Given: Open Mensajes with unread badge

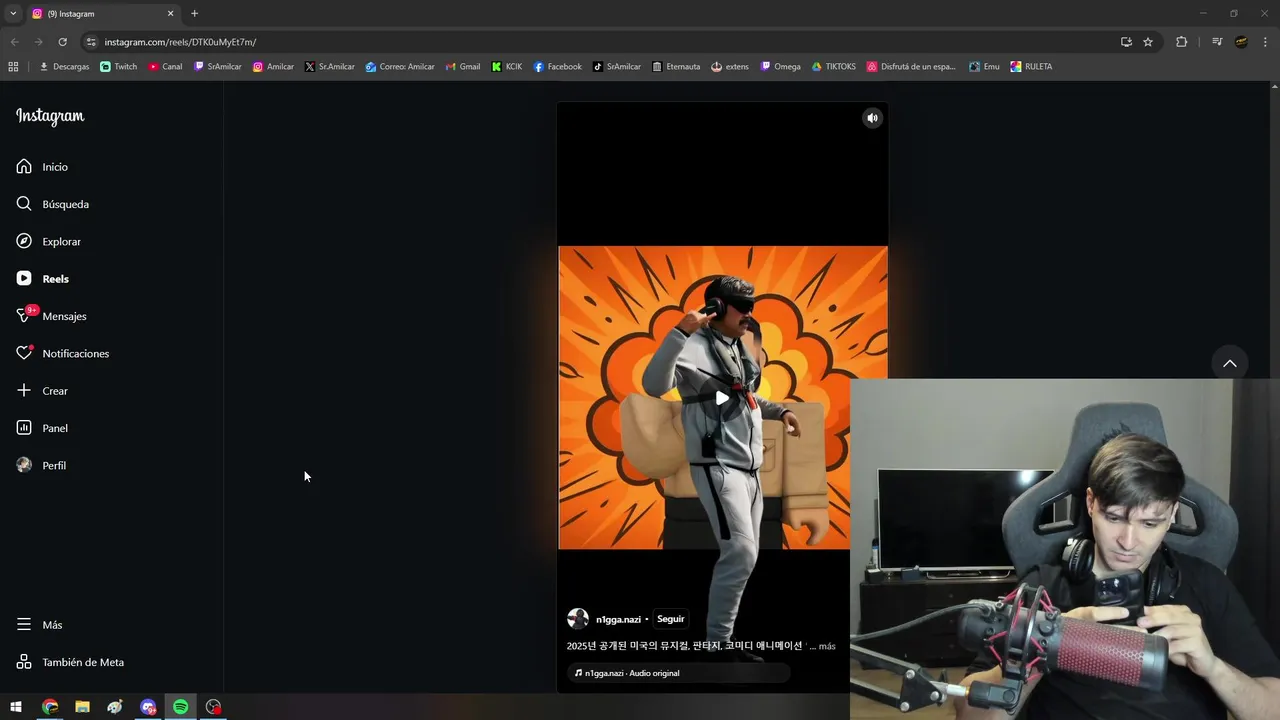Looking at the screenshot, I should tap(51, 316).
